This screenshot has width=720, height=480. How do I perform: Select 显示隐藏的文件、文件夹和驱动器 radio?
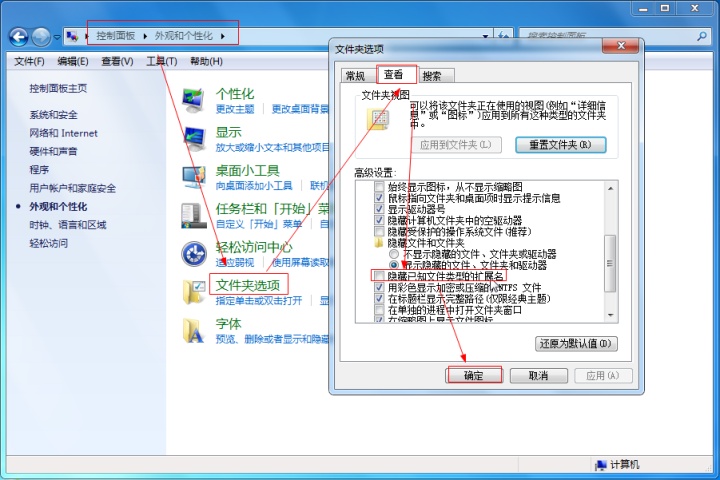tap(394, 265)
